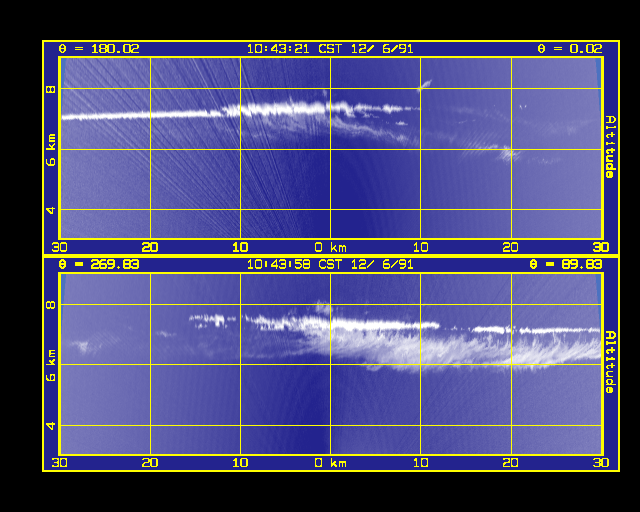Click '20' range label on θ = 269.83 side
640x512 pixels.
click(x=150, y=463)
